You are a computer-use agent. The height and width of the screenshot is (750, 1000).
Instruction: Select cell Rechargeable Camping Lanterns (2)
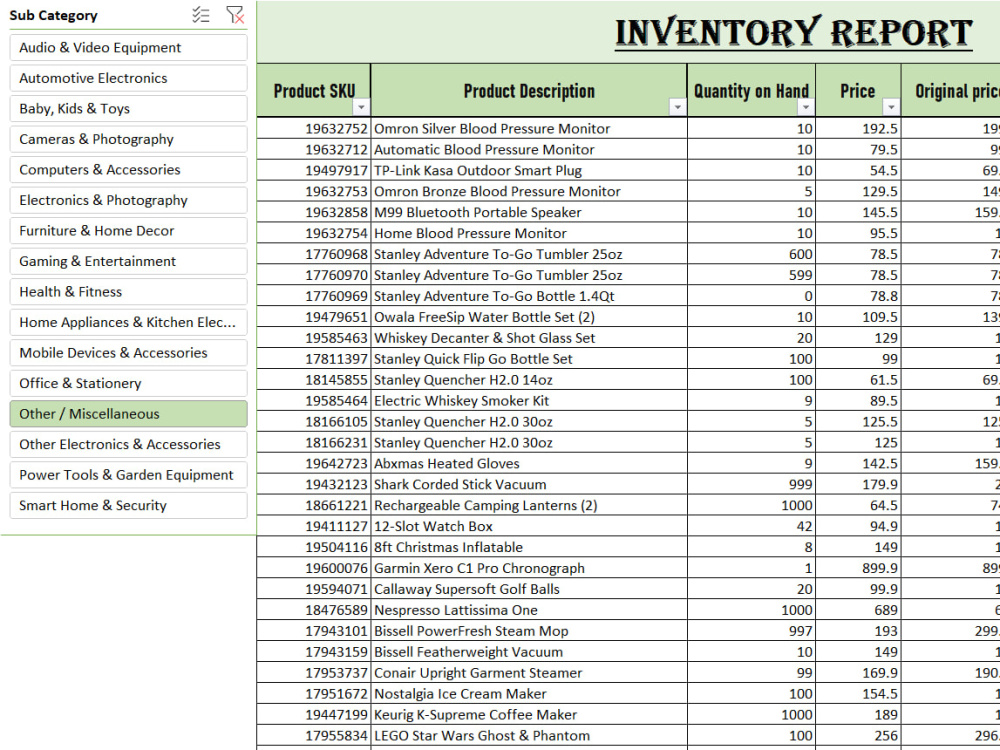click(x=529, y=506)
